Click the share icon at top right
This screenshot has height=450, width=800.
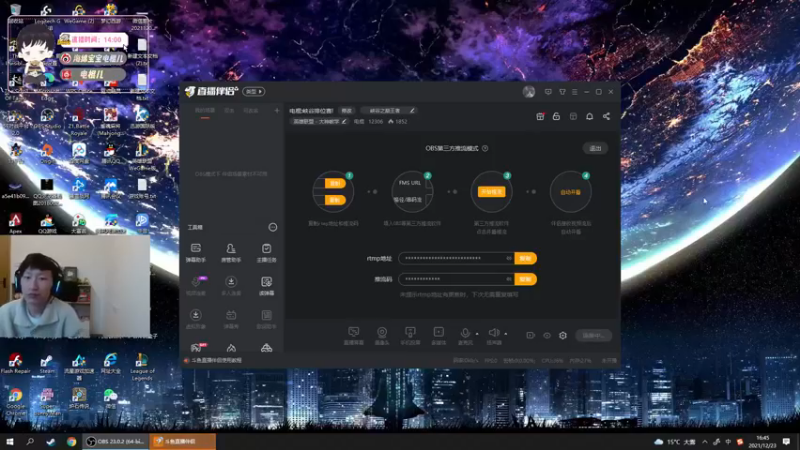606,116
